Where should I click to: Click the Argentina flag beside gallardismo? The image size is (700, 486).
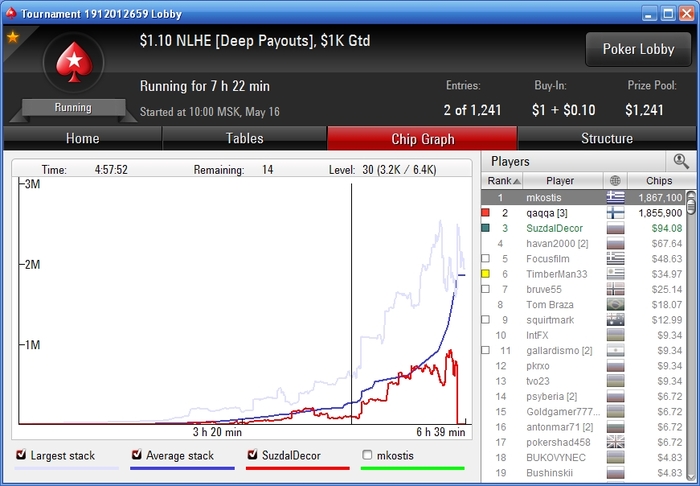[615, 350]
